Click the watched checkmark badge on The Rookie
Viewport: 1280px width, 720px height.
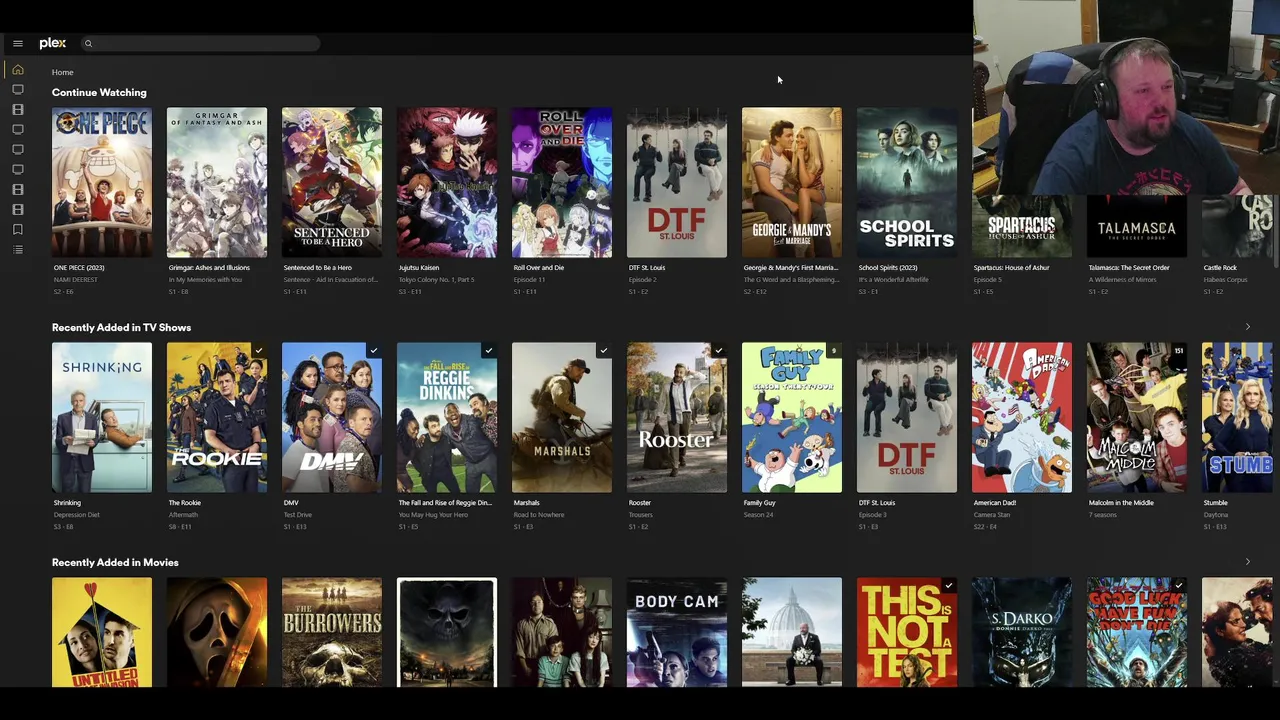click(x=258, y=351)
